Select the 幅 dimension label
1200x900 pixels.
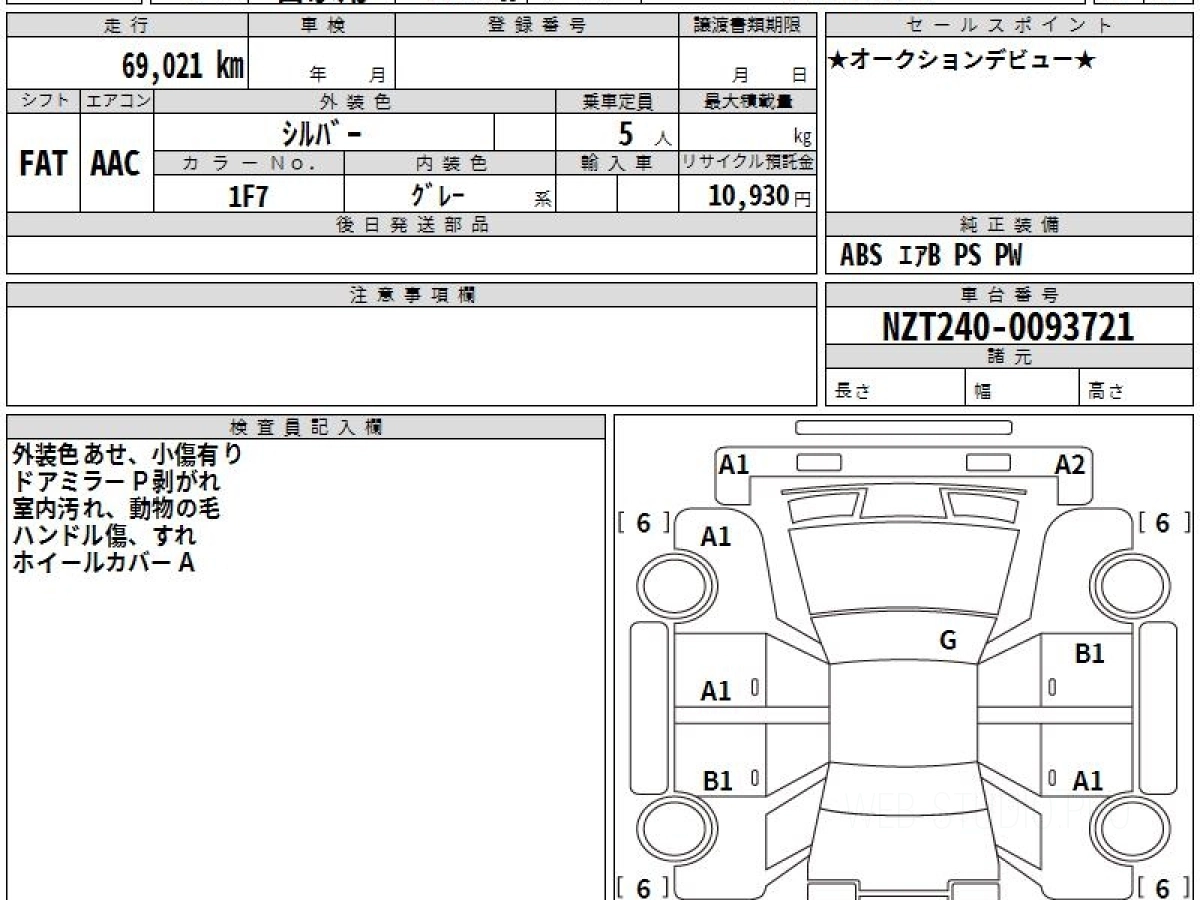click(983, 392)
